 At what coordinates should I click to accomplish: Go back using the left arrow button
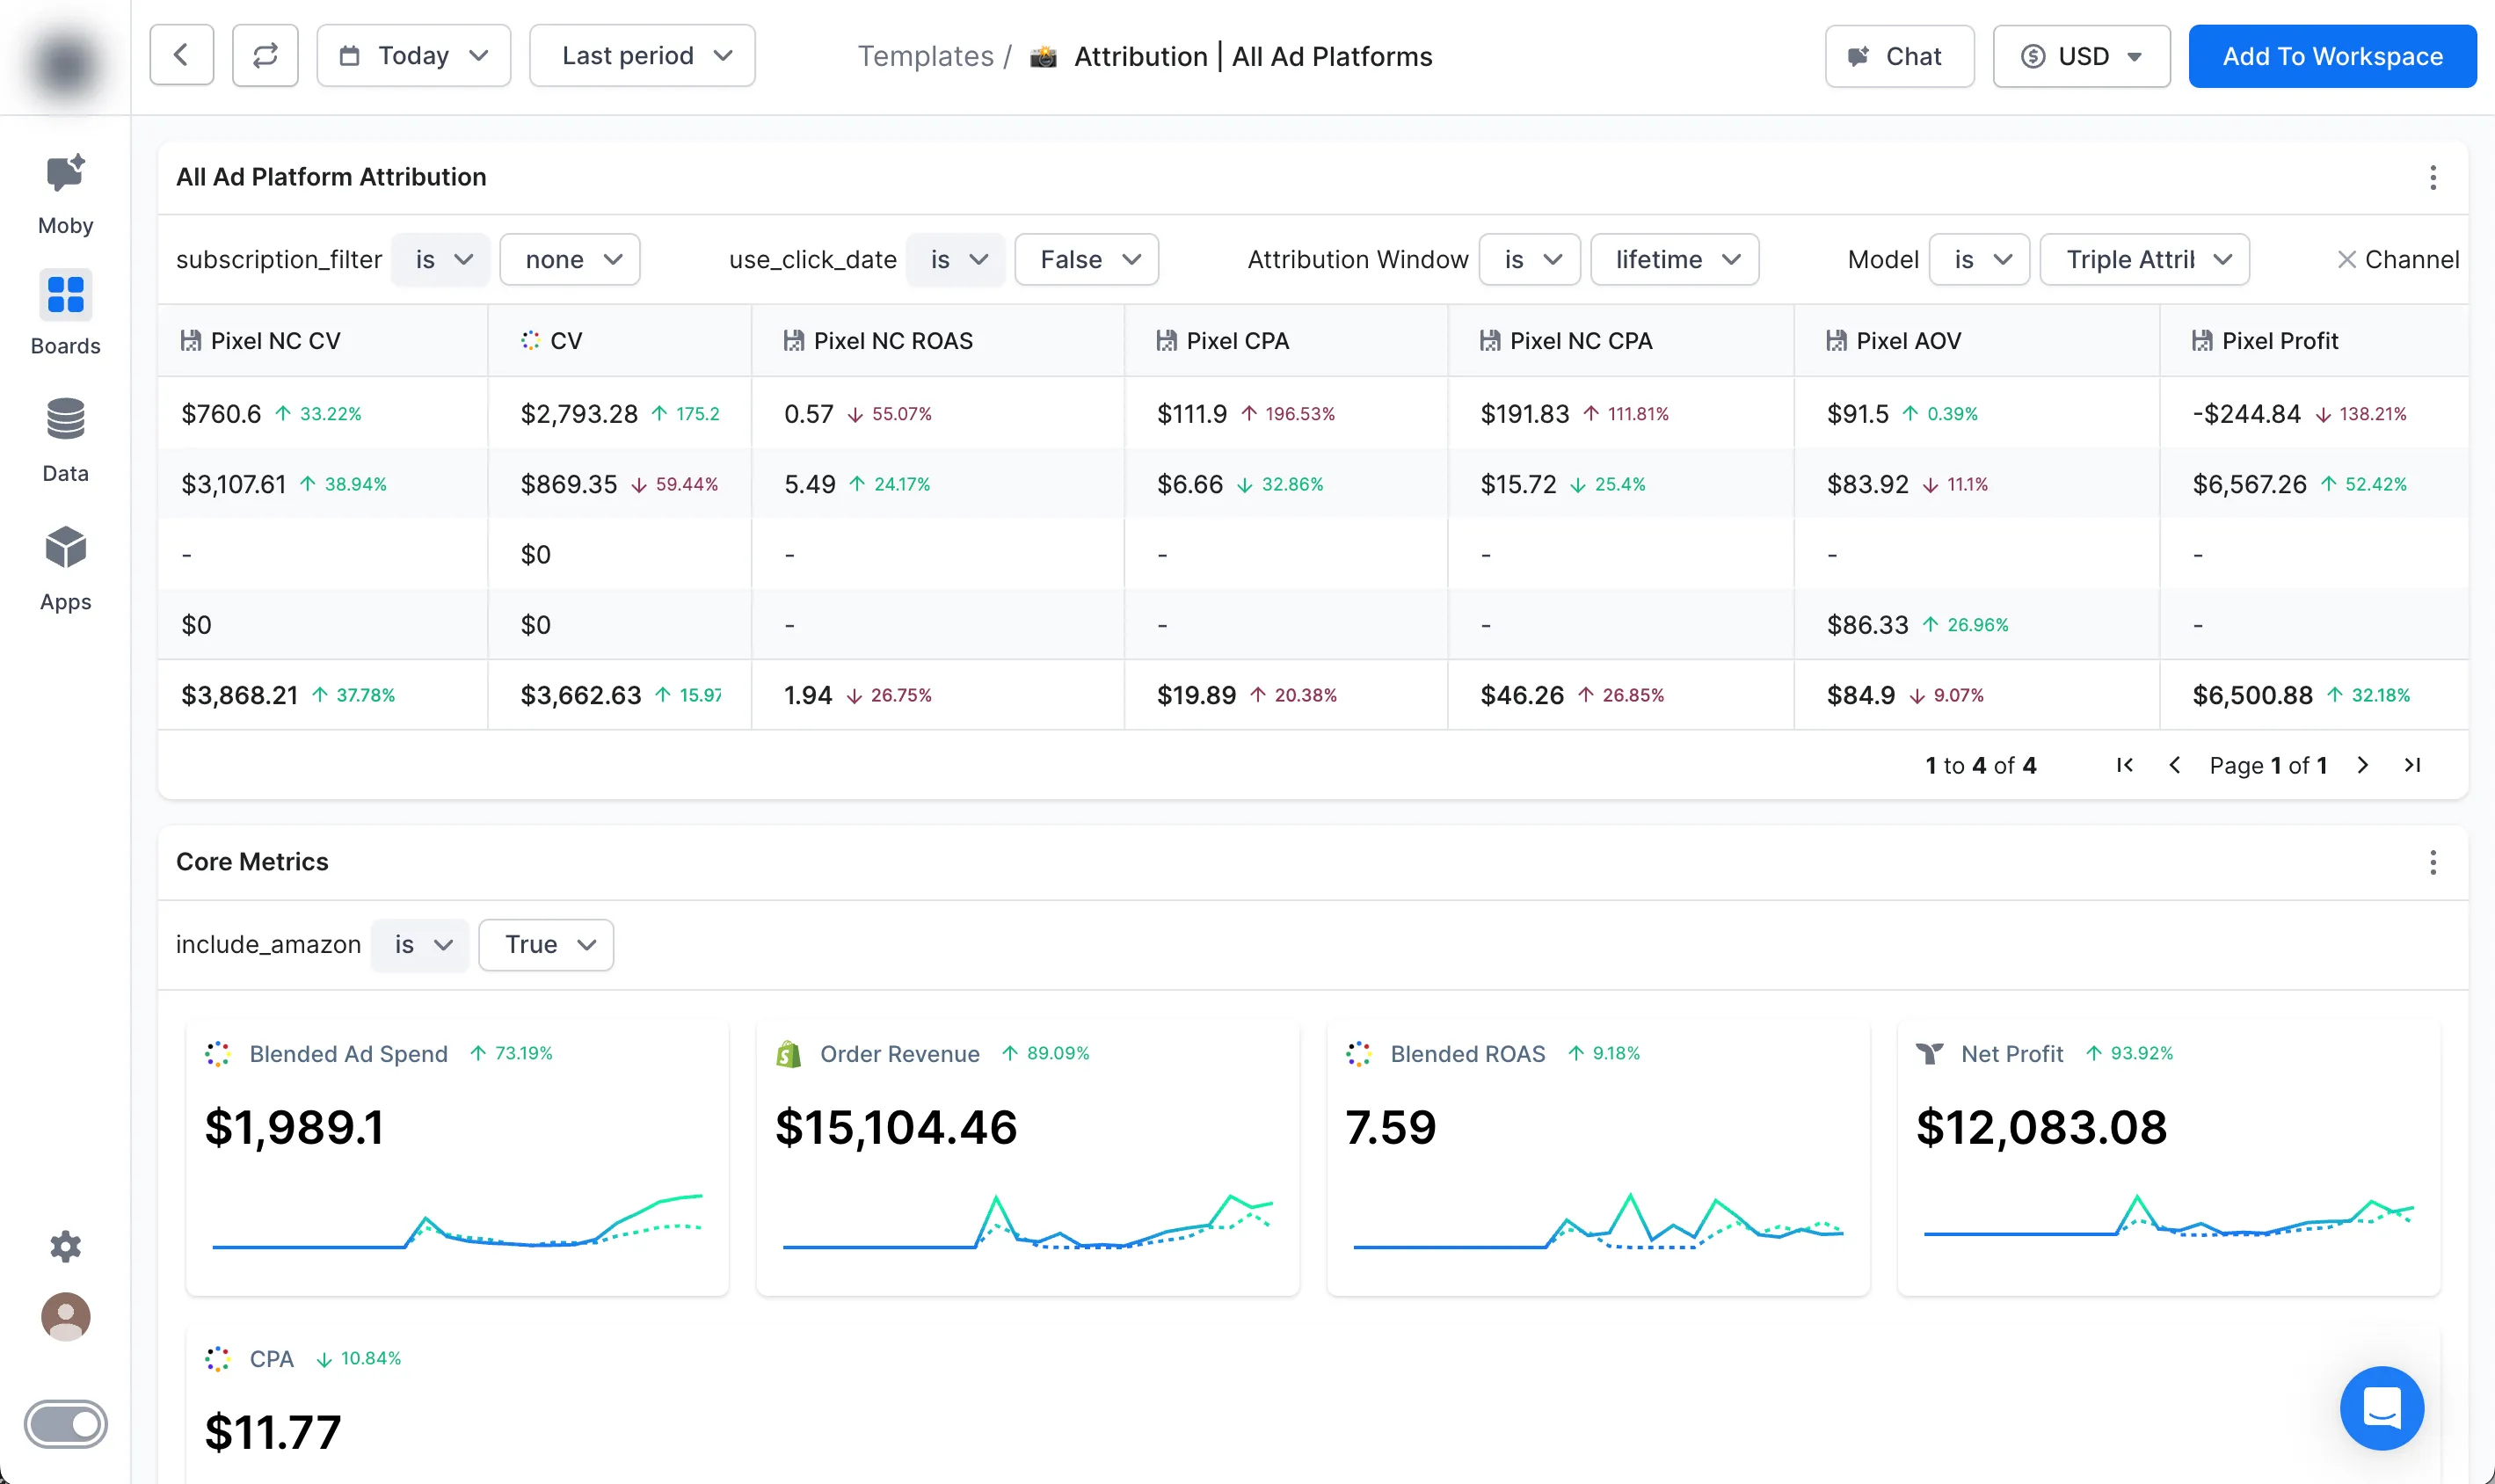[x=181, y=56]
